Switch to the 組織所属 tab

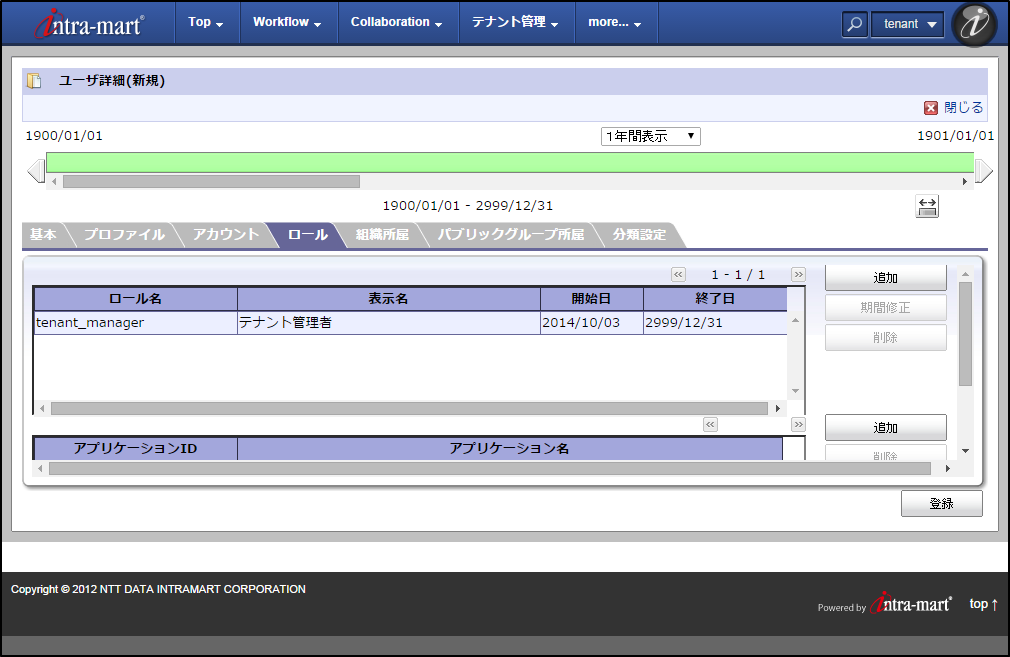coord(382,235)
